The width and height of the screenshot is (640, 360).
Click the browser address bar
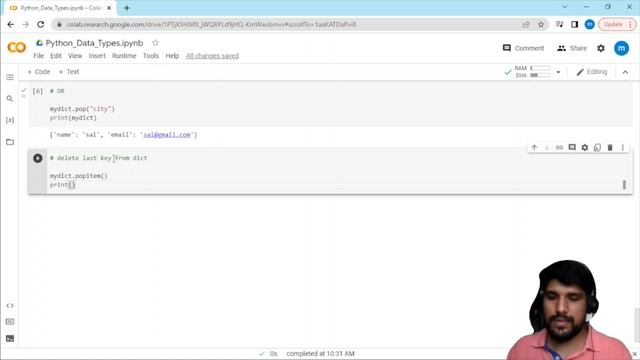tap(286, 24)
